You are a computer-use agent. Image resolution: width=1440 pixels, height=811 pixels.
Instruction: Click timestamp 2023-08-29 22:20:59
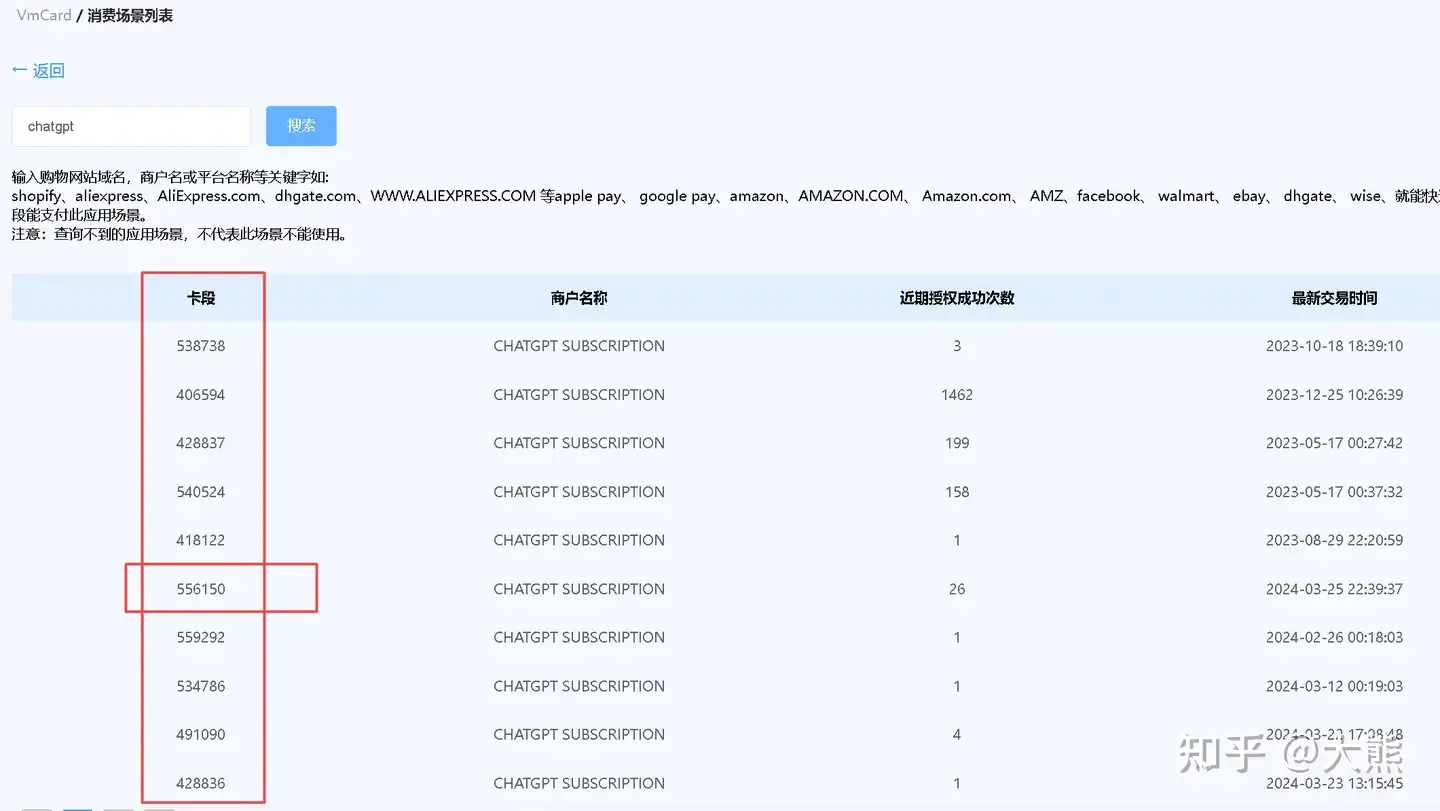1334,540
